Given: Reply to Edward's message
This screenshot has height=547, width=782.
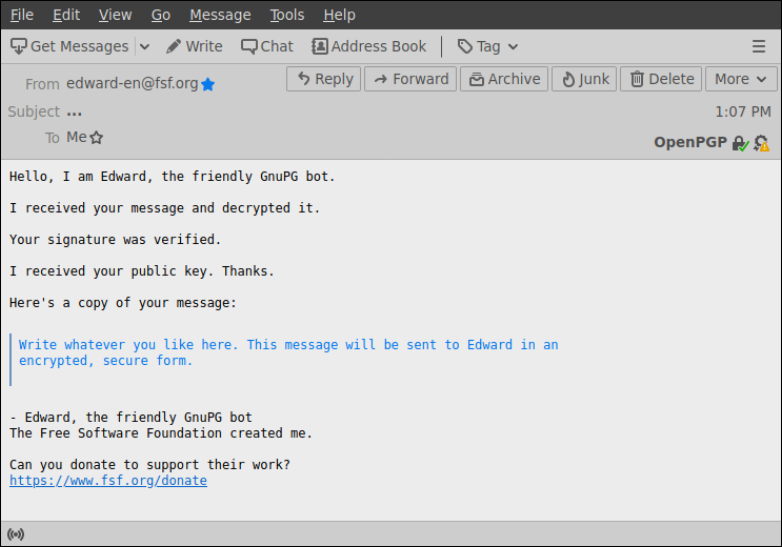Looking at the screenshot, I should tap(324, 79).
